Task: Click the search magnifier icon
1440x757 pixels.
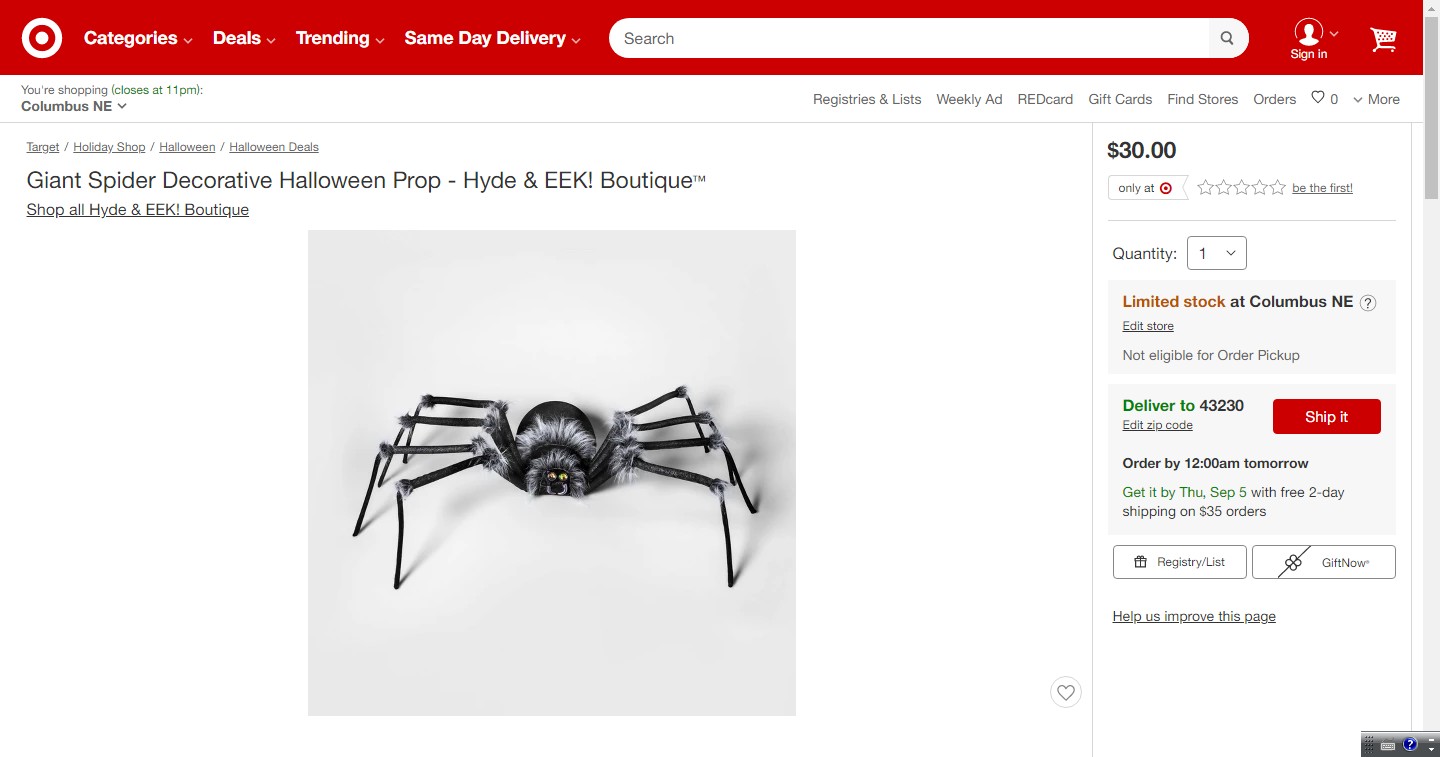Action: point(1227,39)
